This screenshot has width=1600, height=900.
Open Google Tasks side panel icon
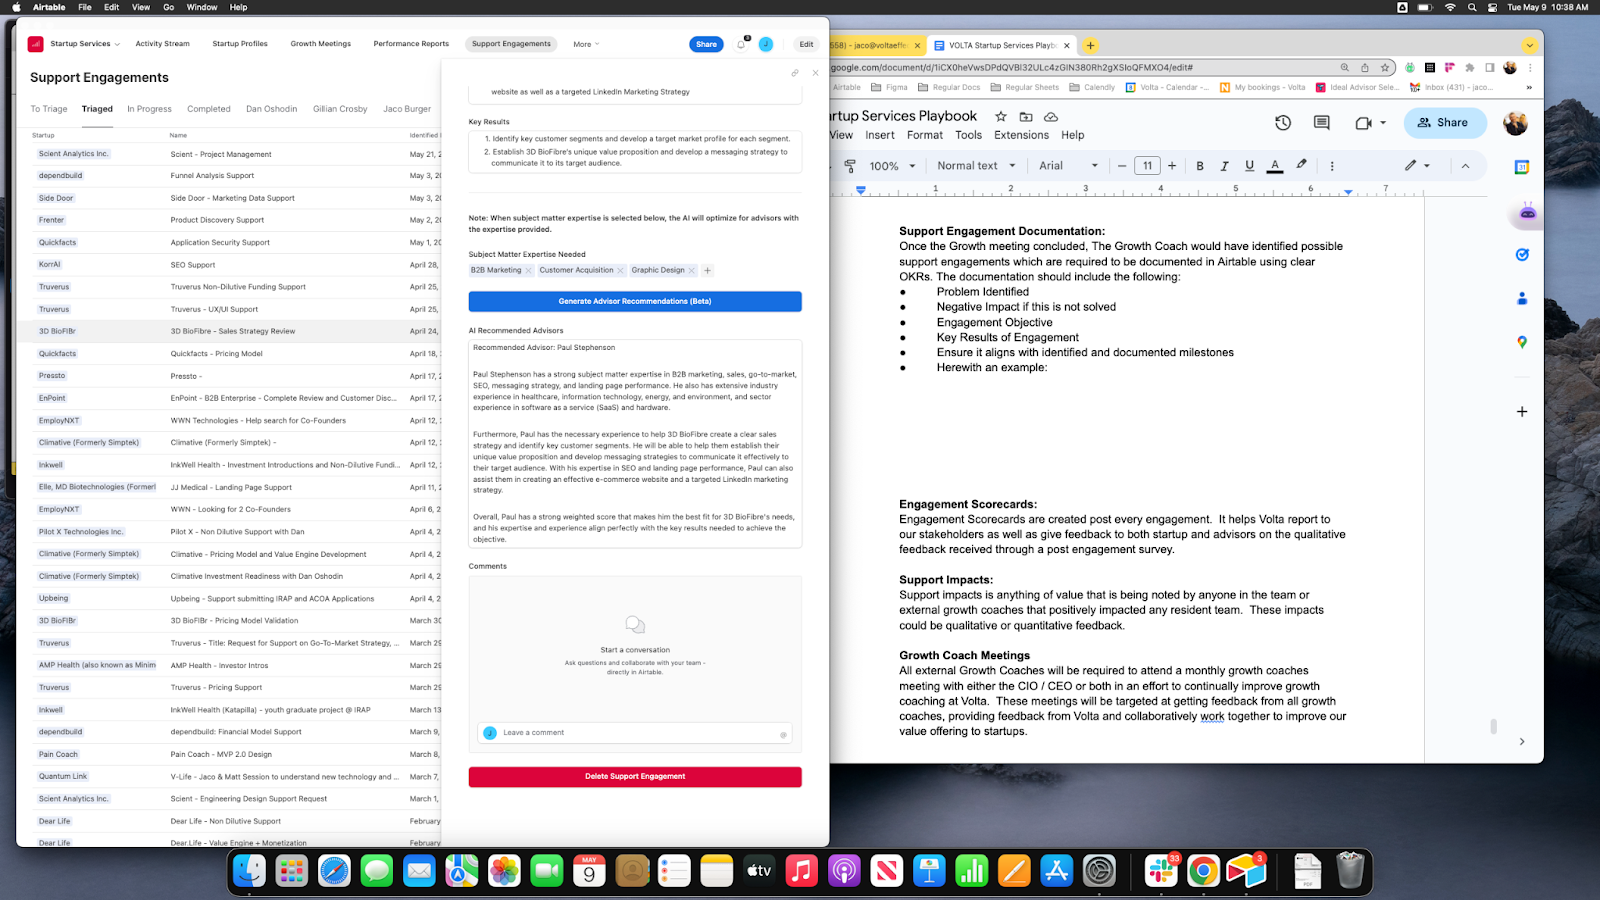[1522, 255]
